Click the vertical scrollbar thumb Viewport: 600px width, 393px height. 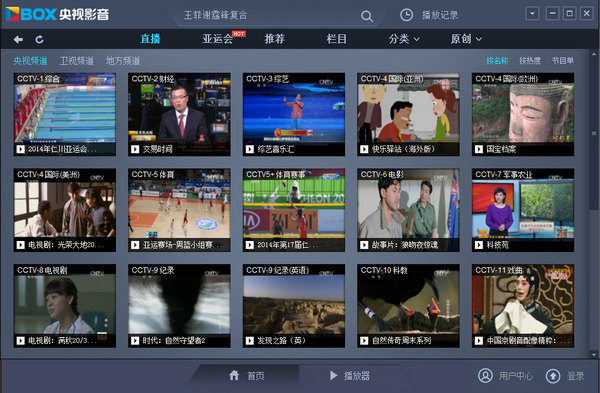click(x=594, y=133)
